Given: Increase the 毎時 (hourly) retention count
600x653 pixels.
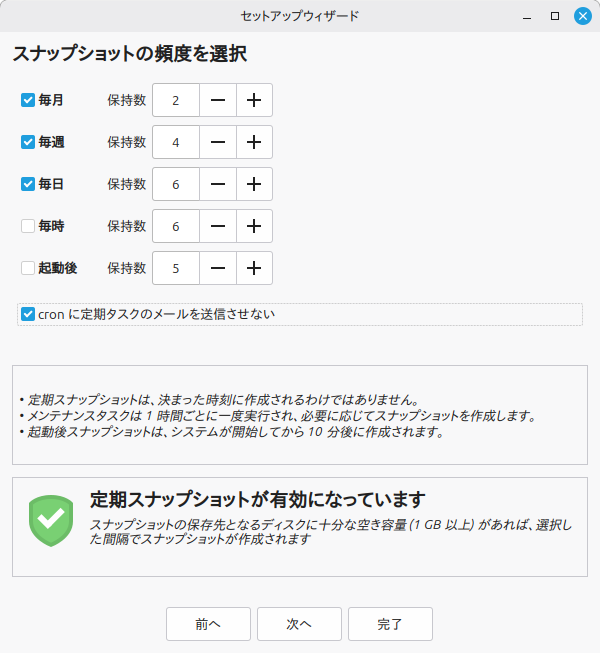Looking at the screenshot, I should coord(254,226).
